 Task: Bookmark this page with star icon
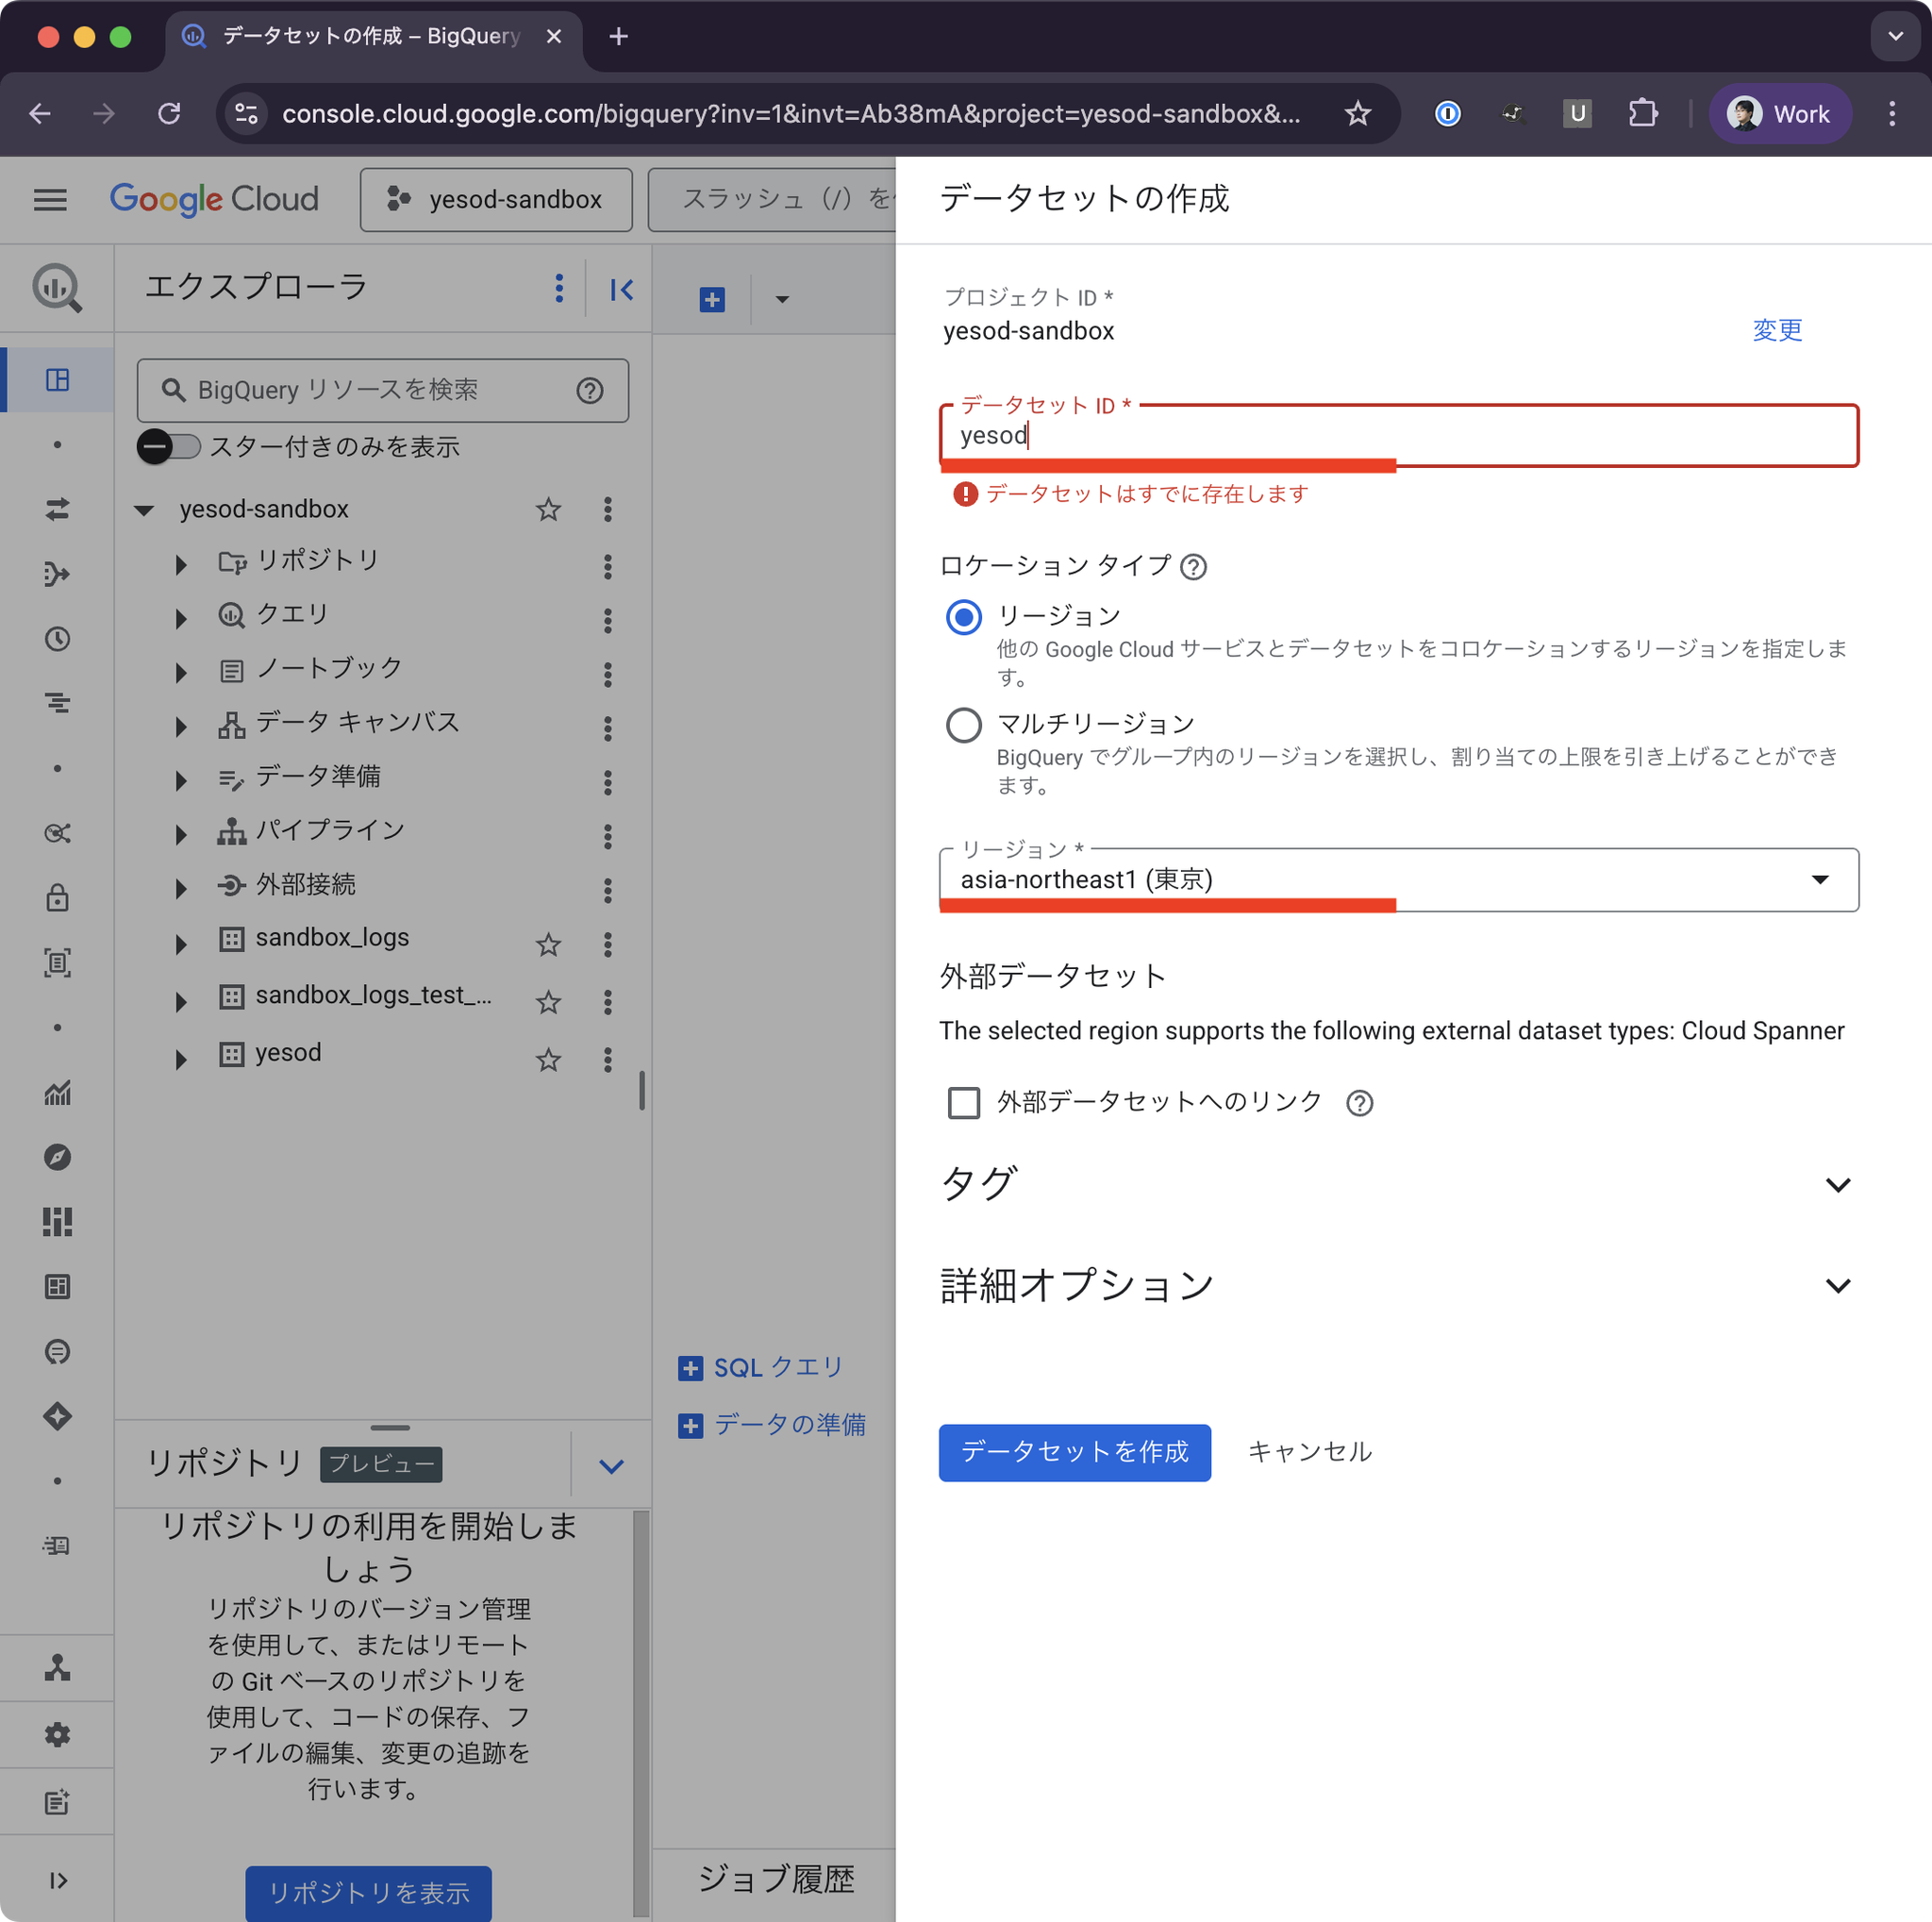1357,114
